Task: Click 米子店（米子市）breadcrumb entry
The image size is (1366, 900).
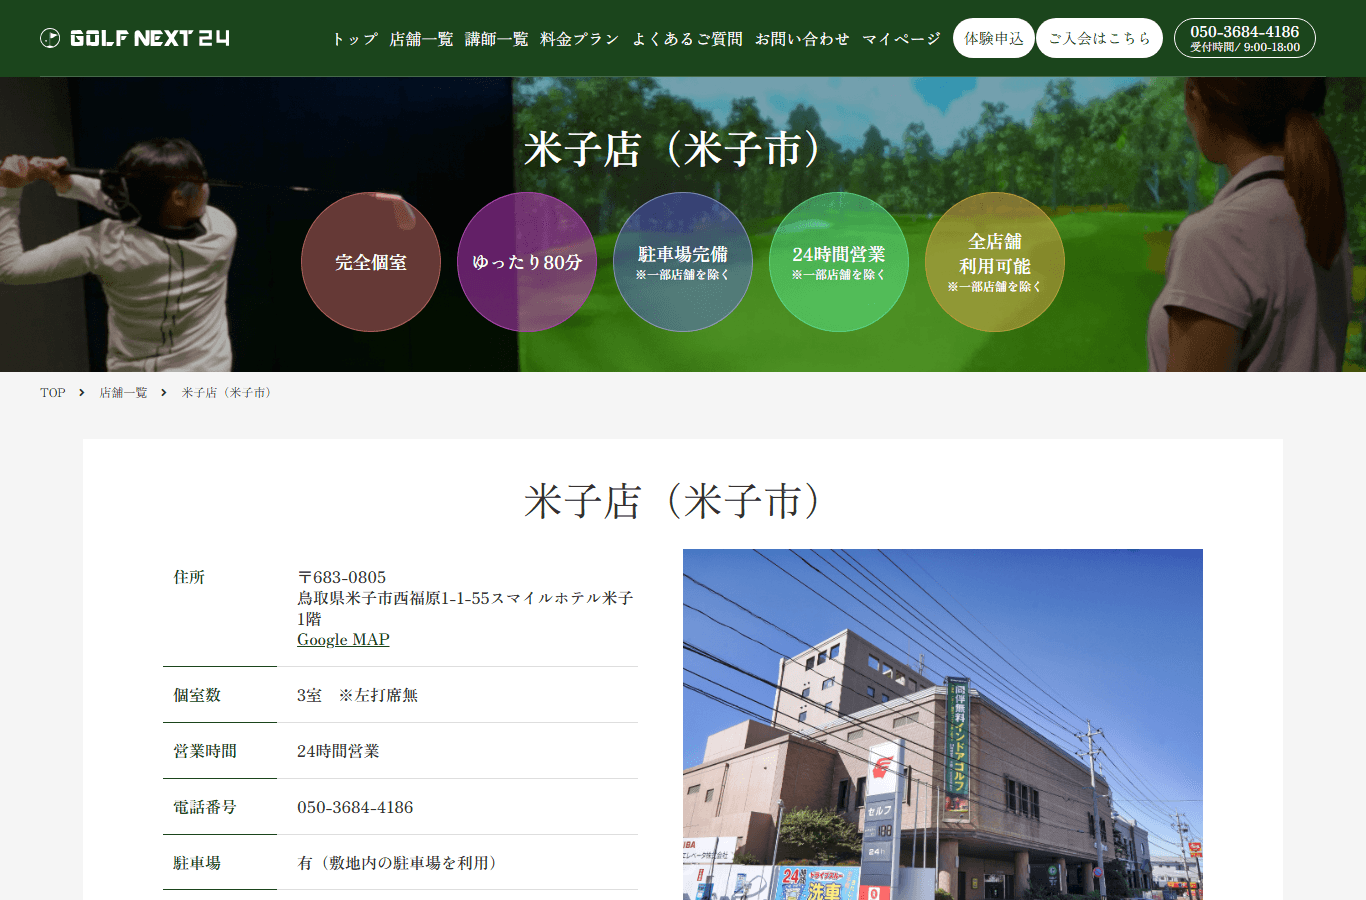Action: [229, 393]
